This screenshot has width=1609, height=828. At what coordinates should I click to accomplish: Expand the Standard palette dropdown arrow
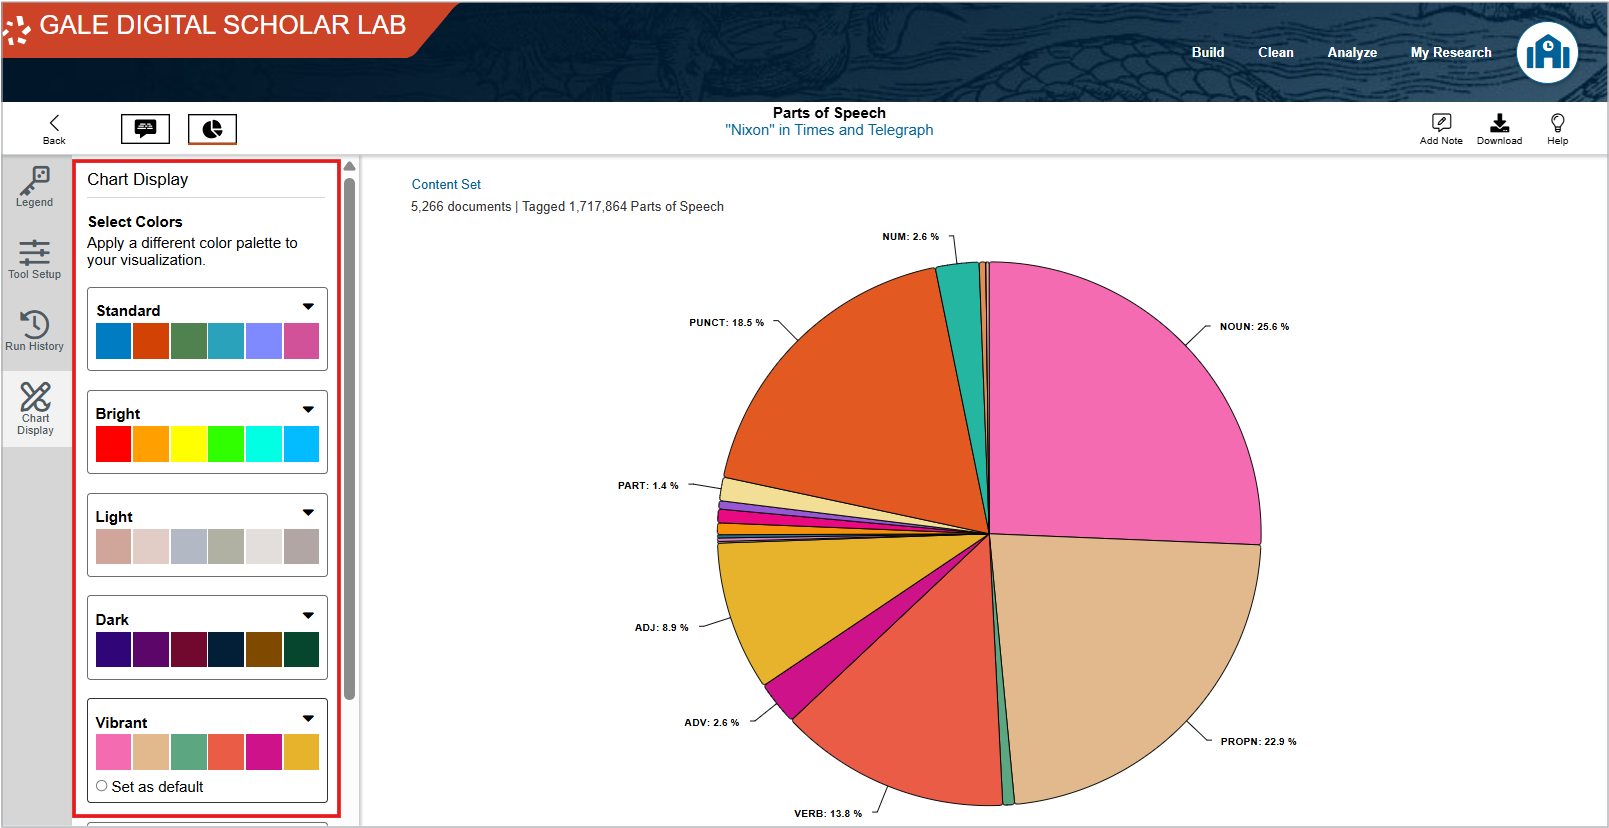tap(308, 307)
